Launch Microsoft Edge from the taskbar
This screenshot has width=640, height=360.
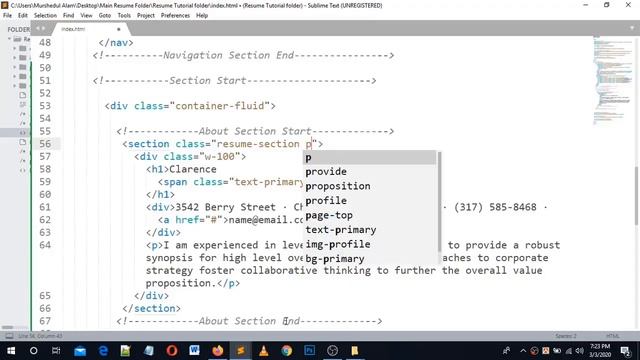point(103,351)
